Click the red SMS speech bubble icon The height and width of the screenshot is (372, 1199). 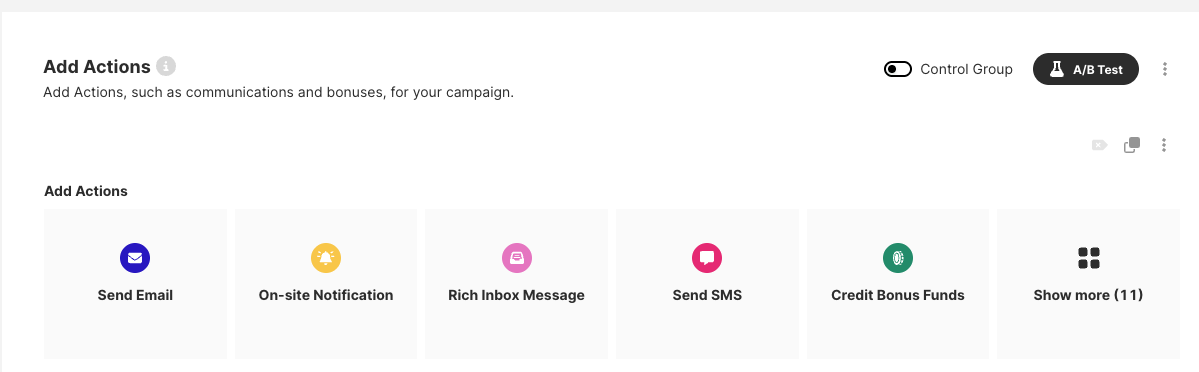click(x=707, y=258)
